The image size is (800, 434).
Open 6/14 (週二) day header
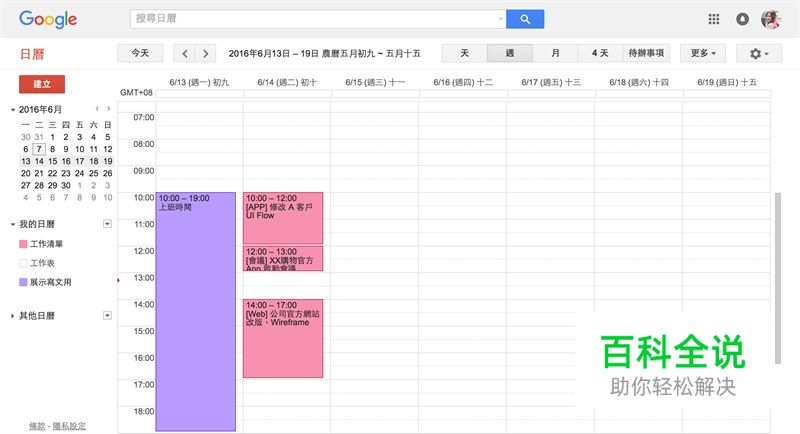(287, 82)
